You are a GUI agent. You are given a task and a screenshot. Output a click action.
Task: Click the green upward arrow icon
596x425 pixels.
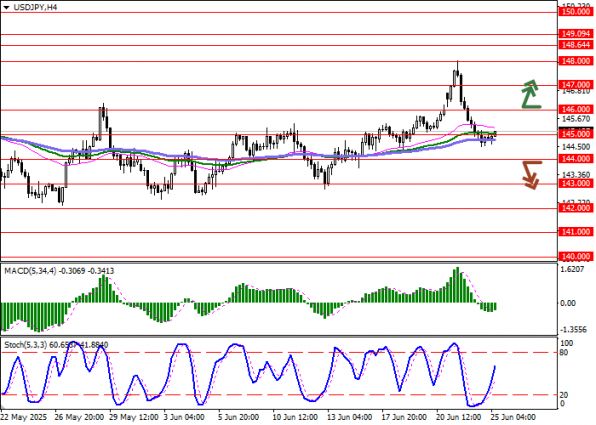(x=531, y=94)
